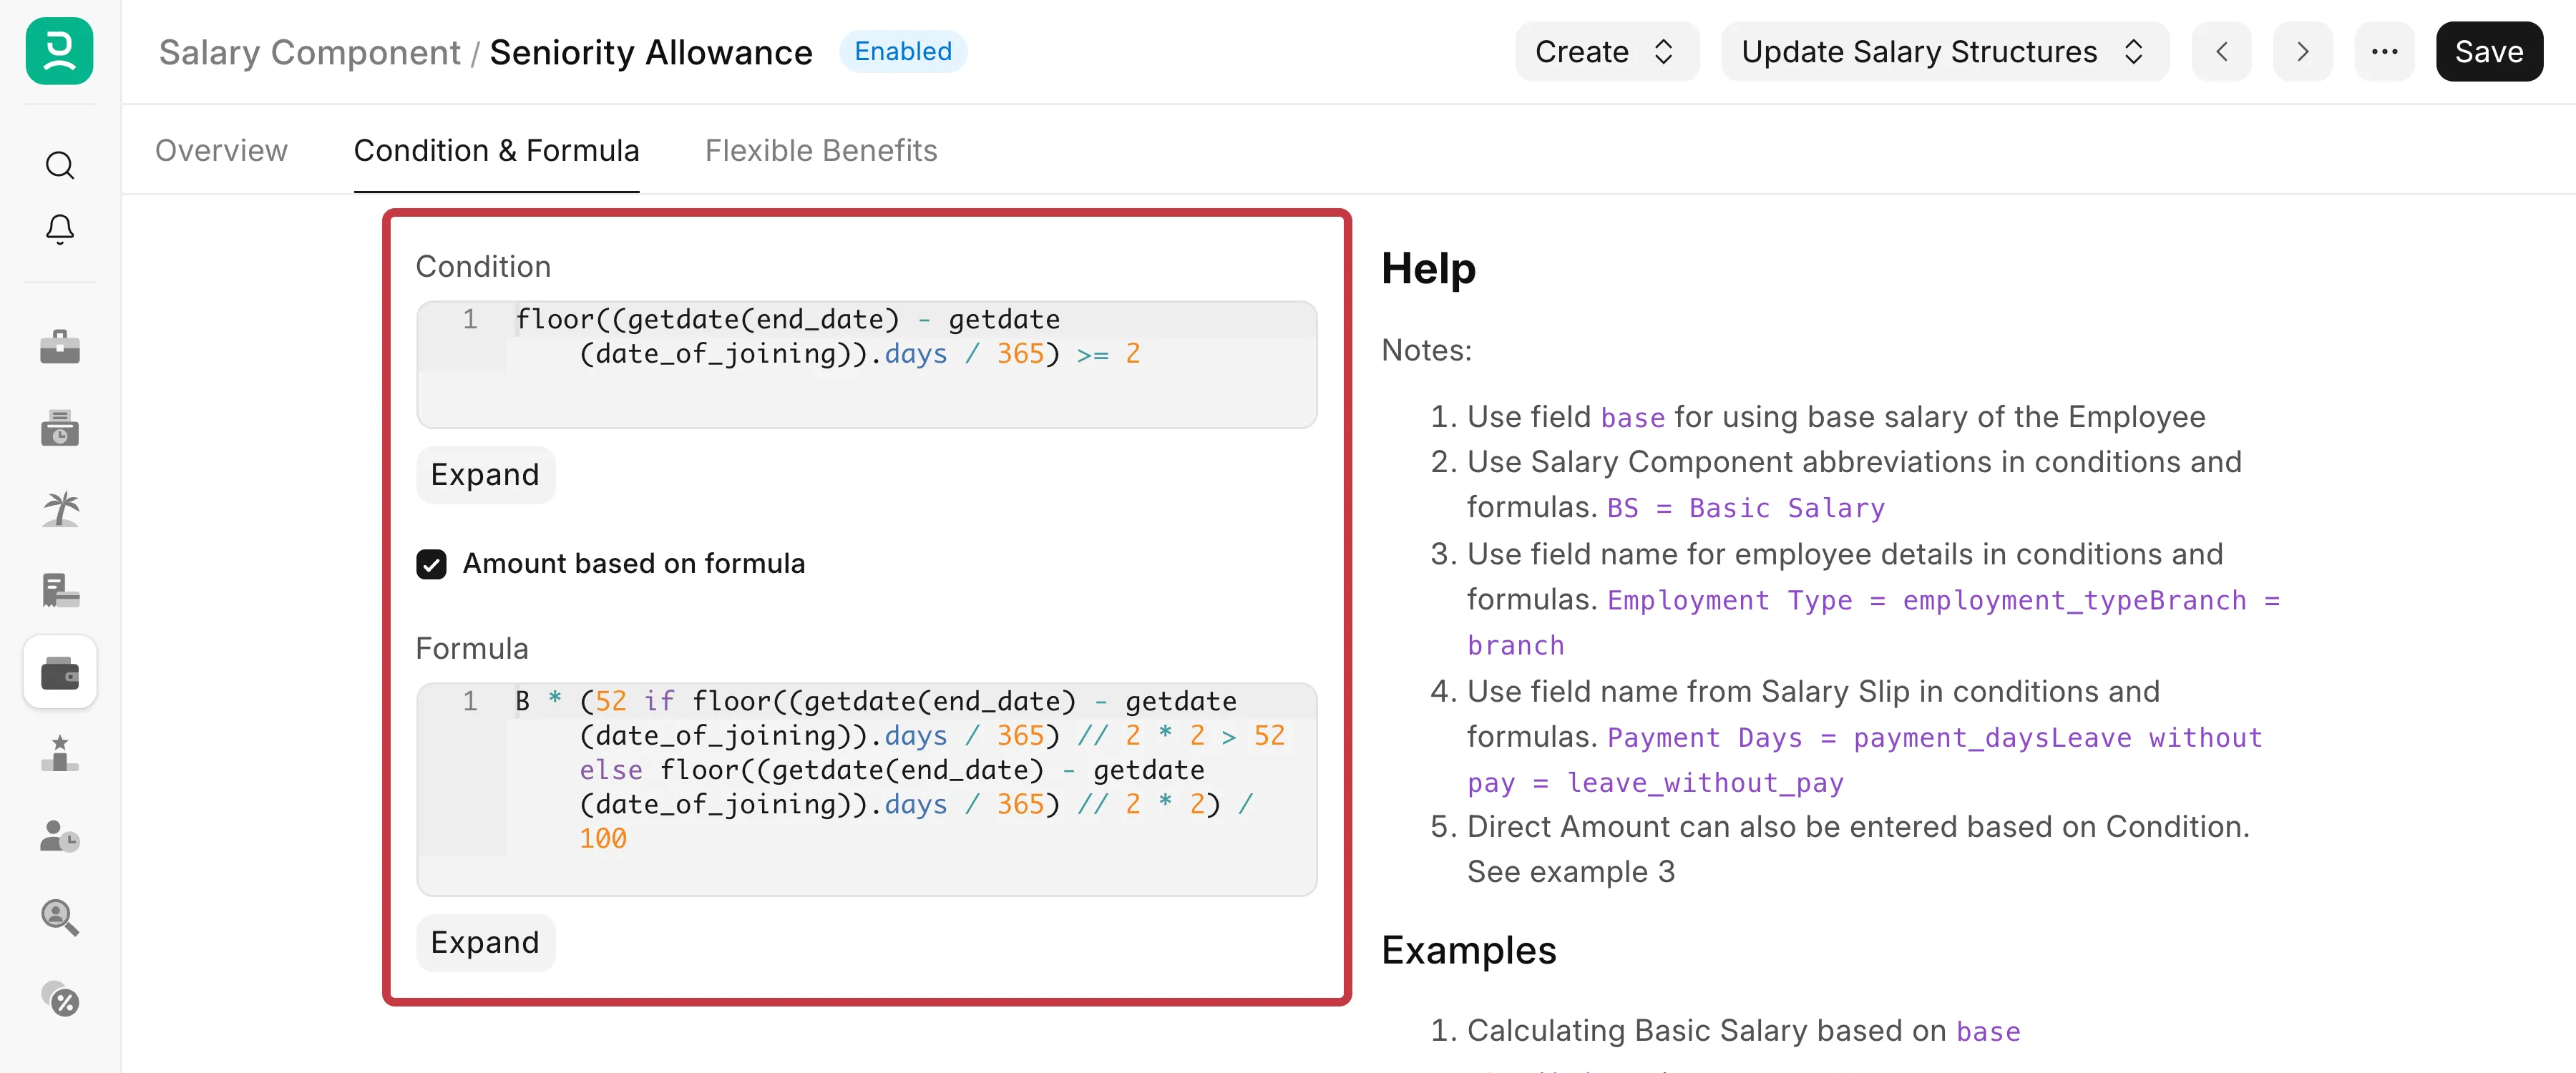
Task: Expand the Formula code editor
Action: (x=485, y=943)
